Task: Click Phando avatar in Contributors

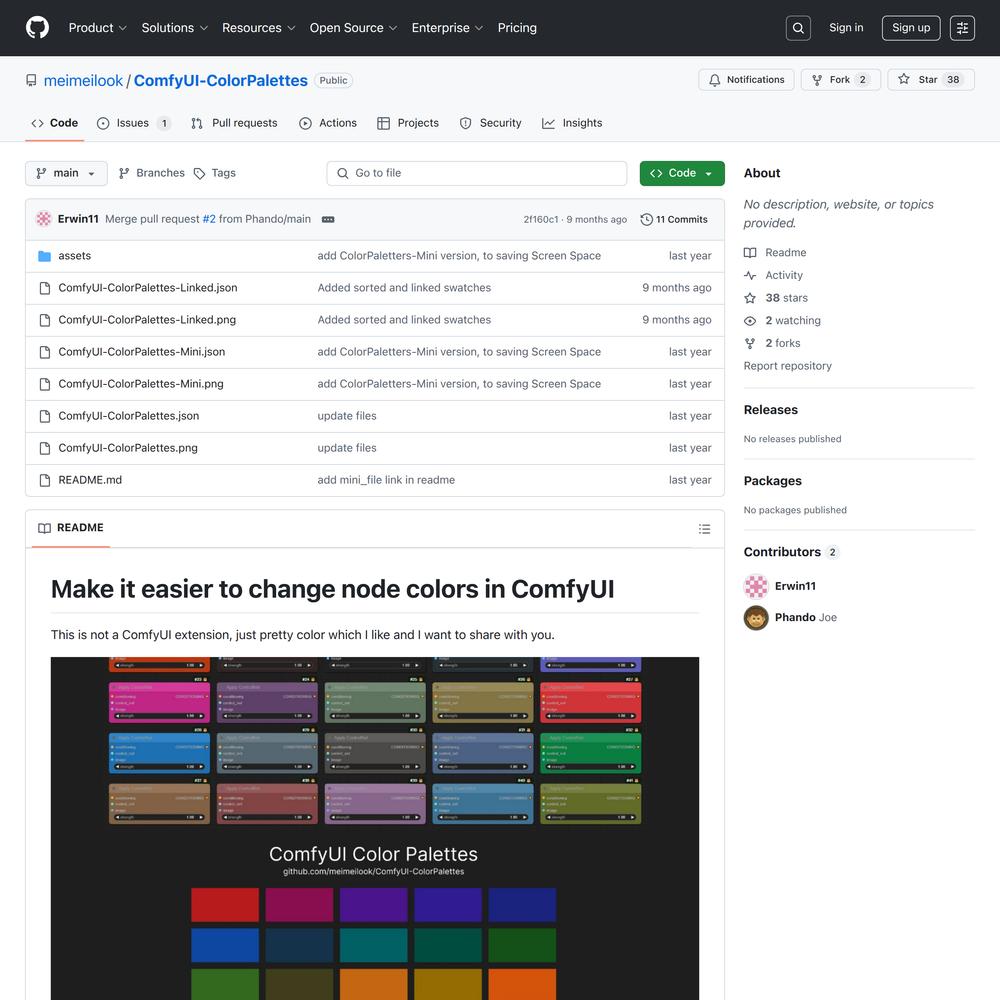Action: point(756,617)
